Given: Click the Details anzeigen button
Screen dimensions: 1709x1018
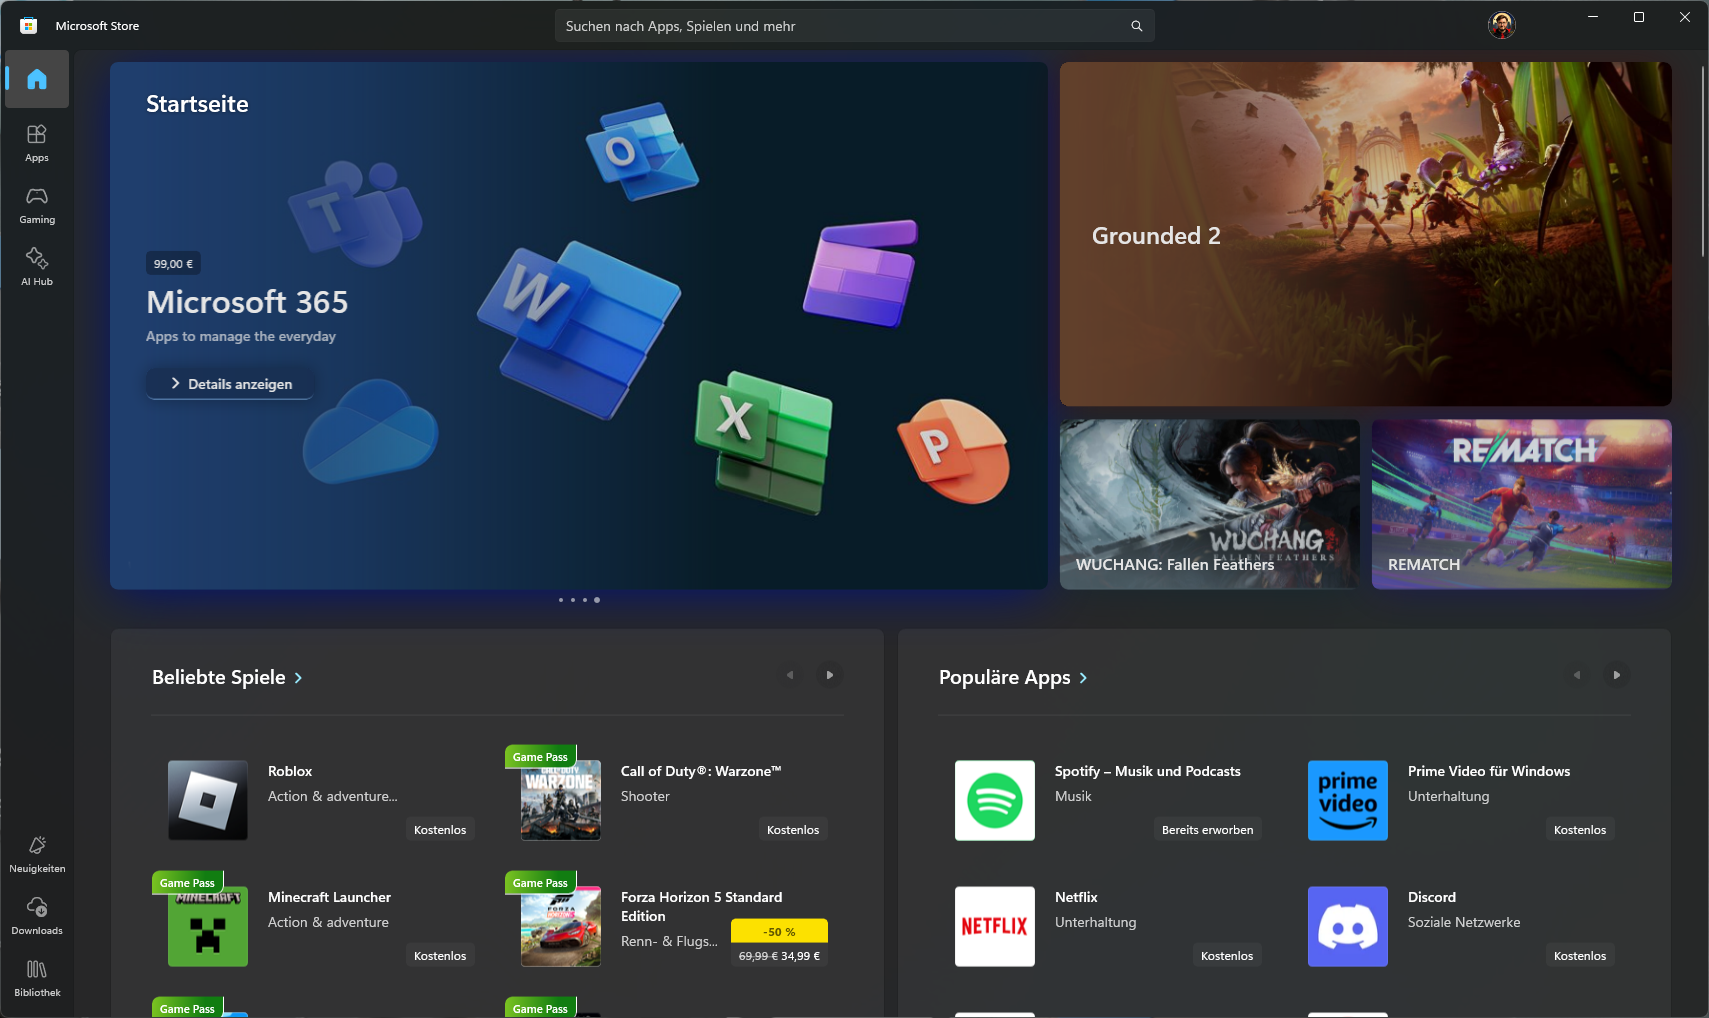Looking at the screenshot, I should pos(230,384).
